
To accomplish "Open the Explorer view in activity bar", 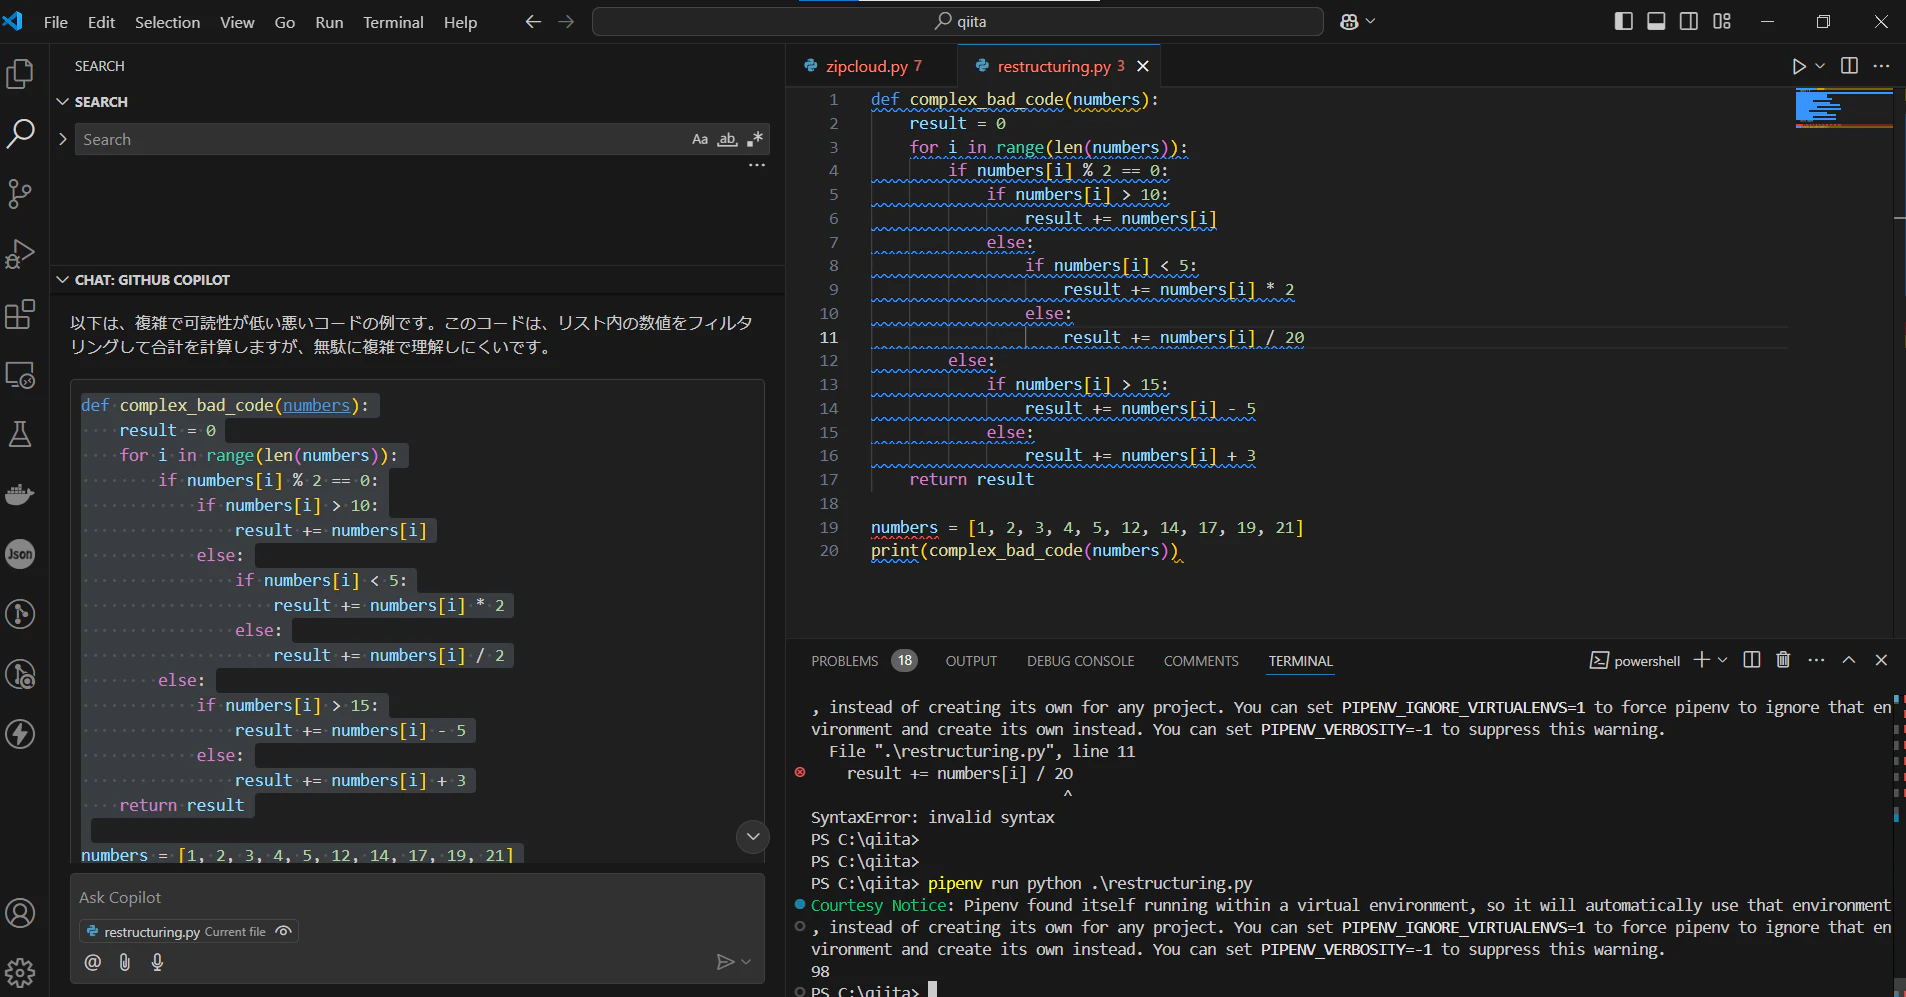I will (x=20, y=74).
